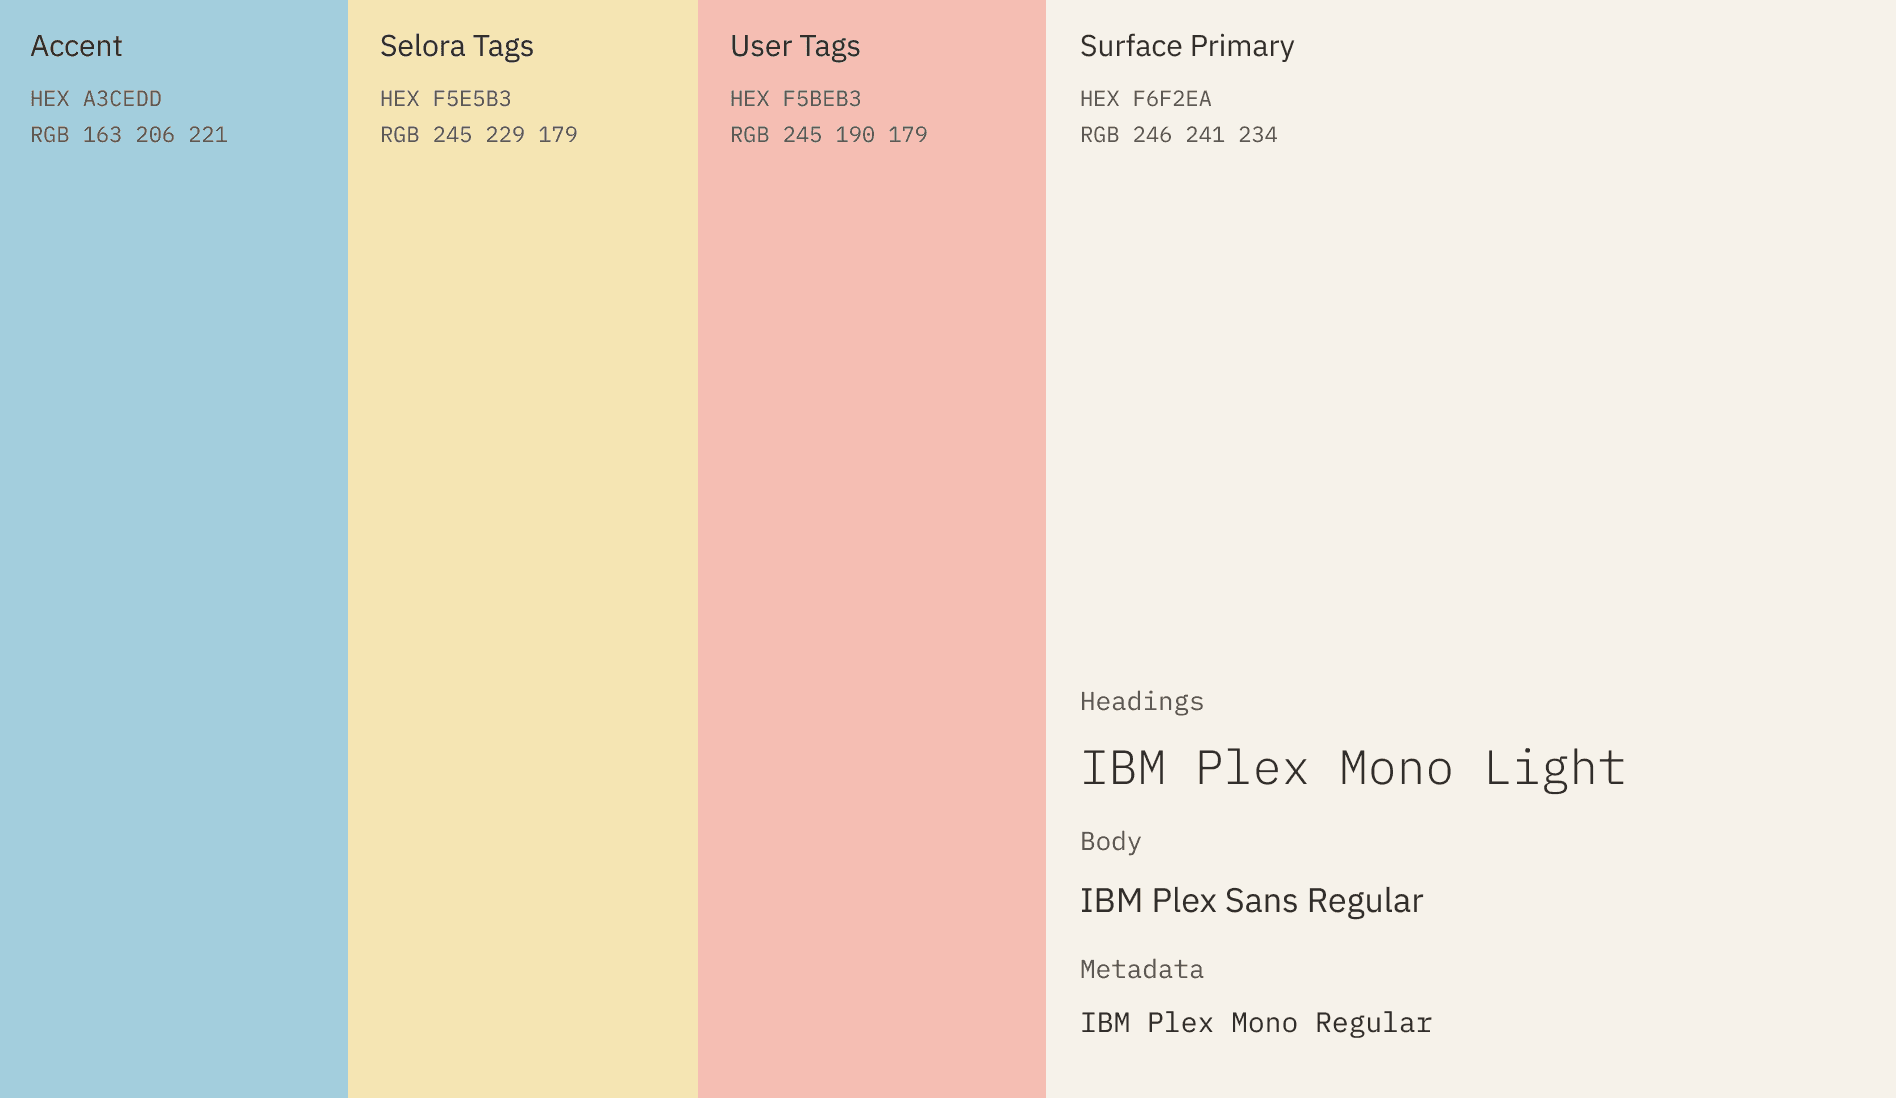The image size is (1896, 1098).
Task: Click the 'Headings' label
Action: pyautogui.click(x=1142, y=702)
